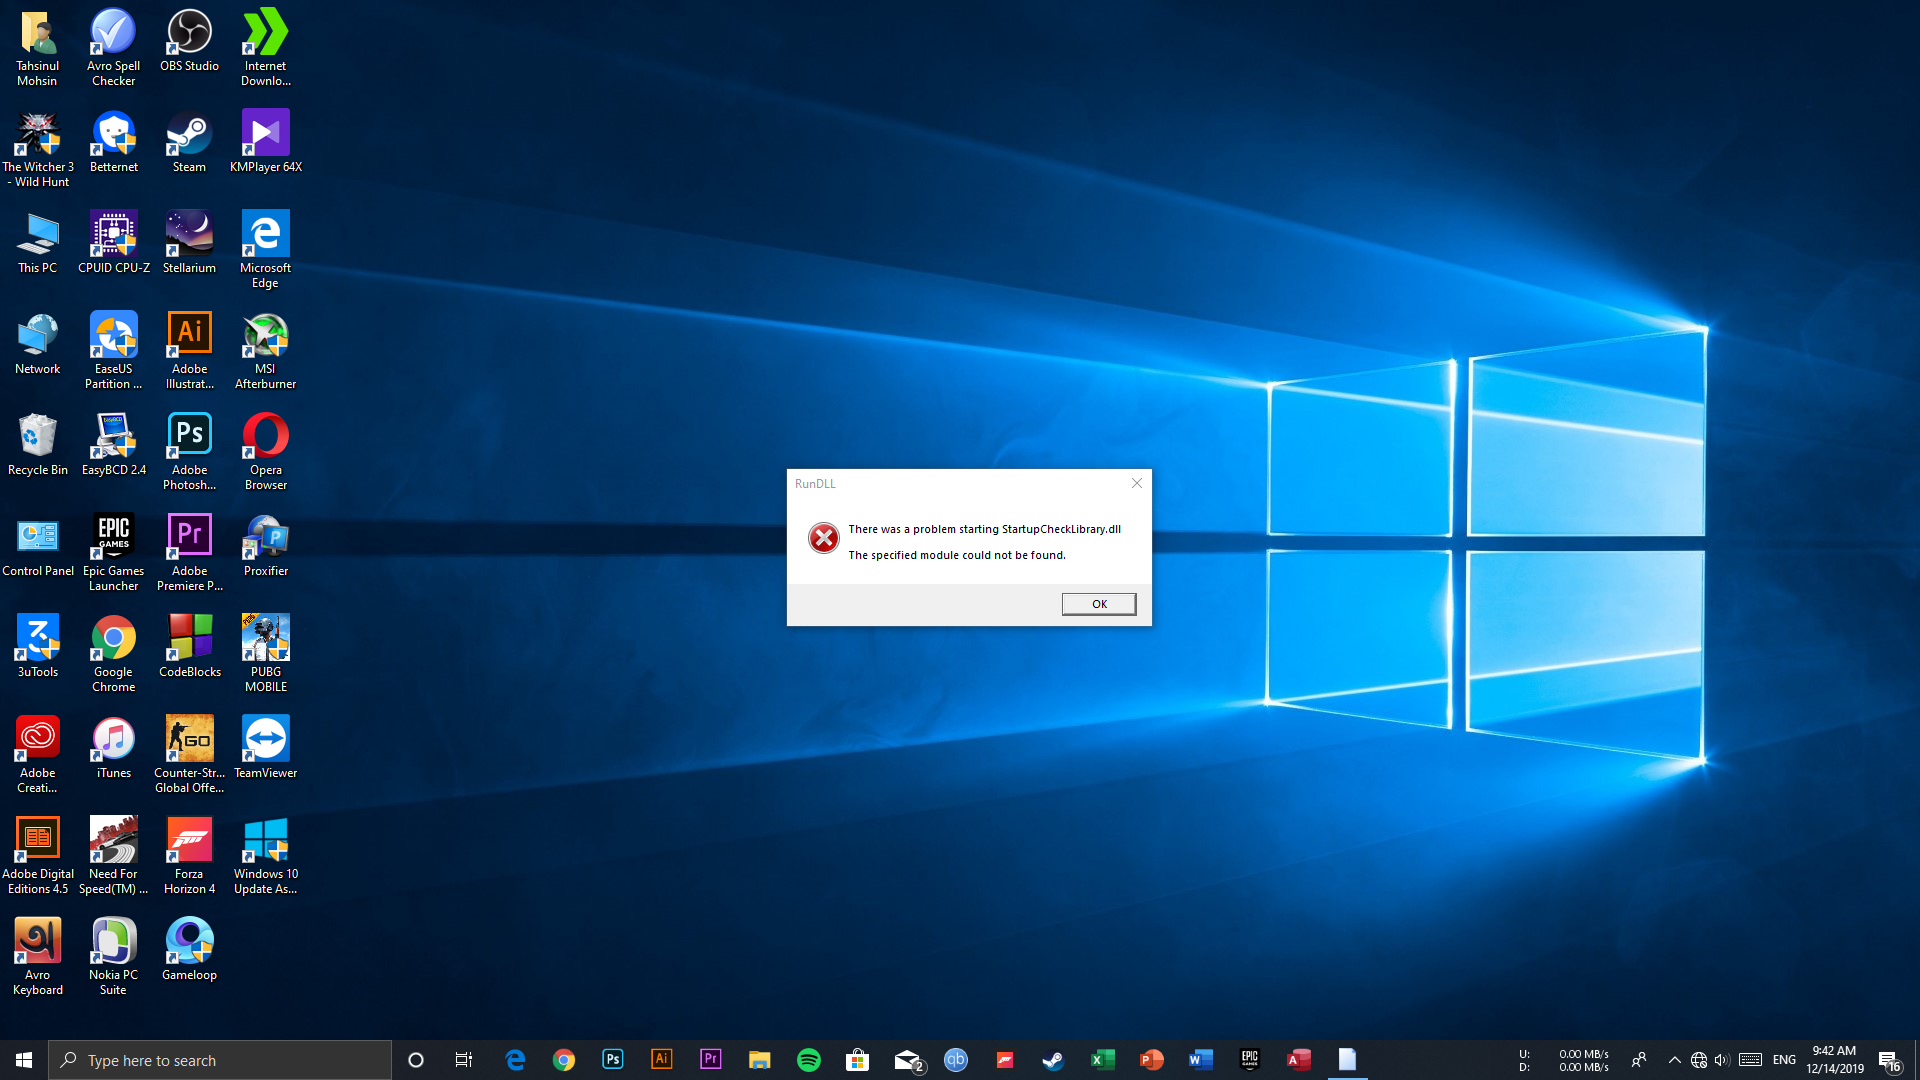Open Task View button taskbar

464,1059
